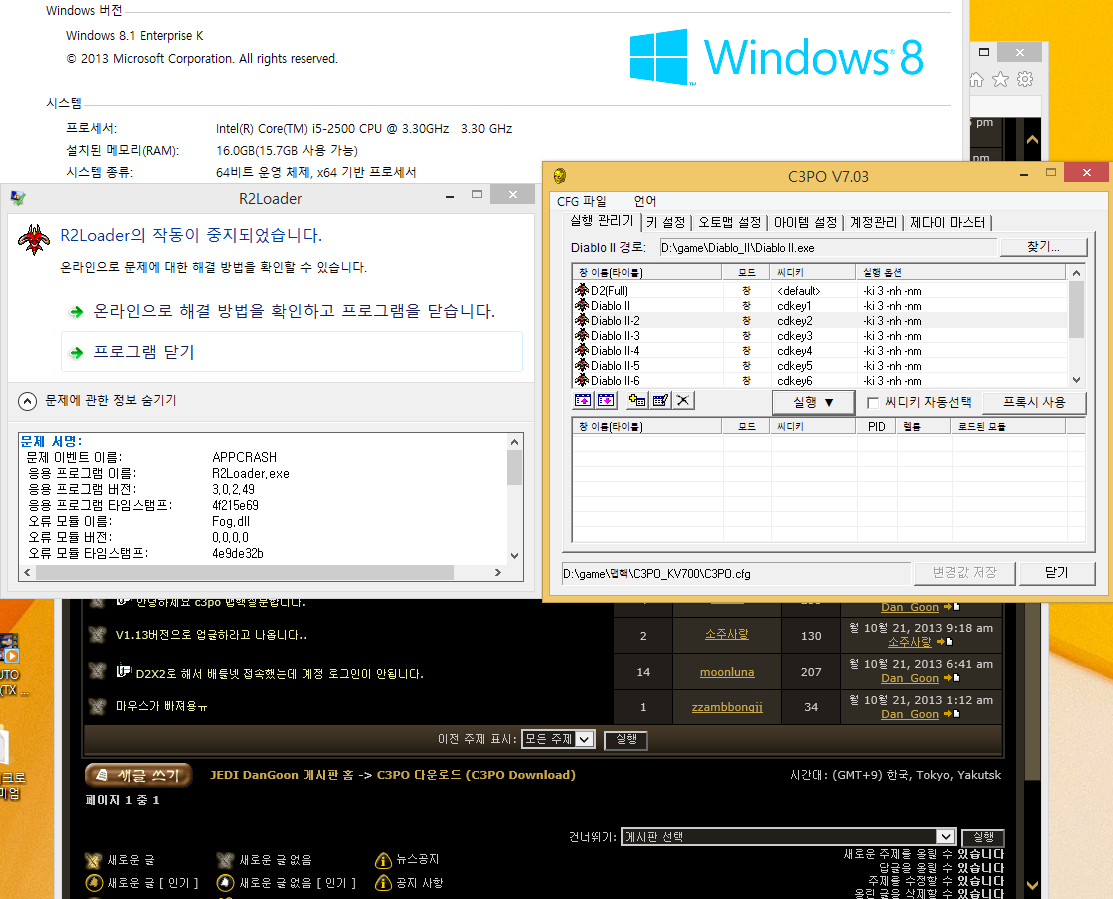
Task: Click 온라인으로 해결 방법을 확인하고 프로그램을 닫습니다
Action: [294, 311]
